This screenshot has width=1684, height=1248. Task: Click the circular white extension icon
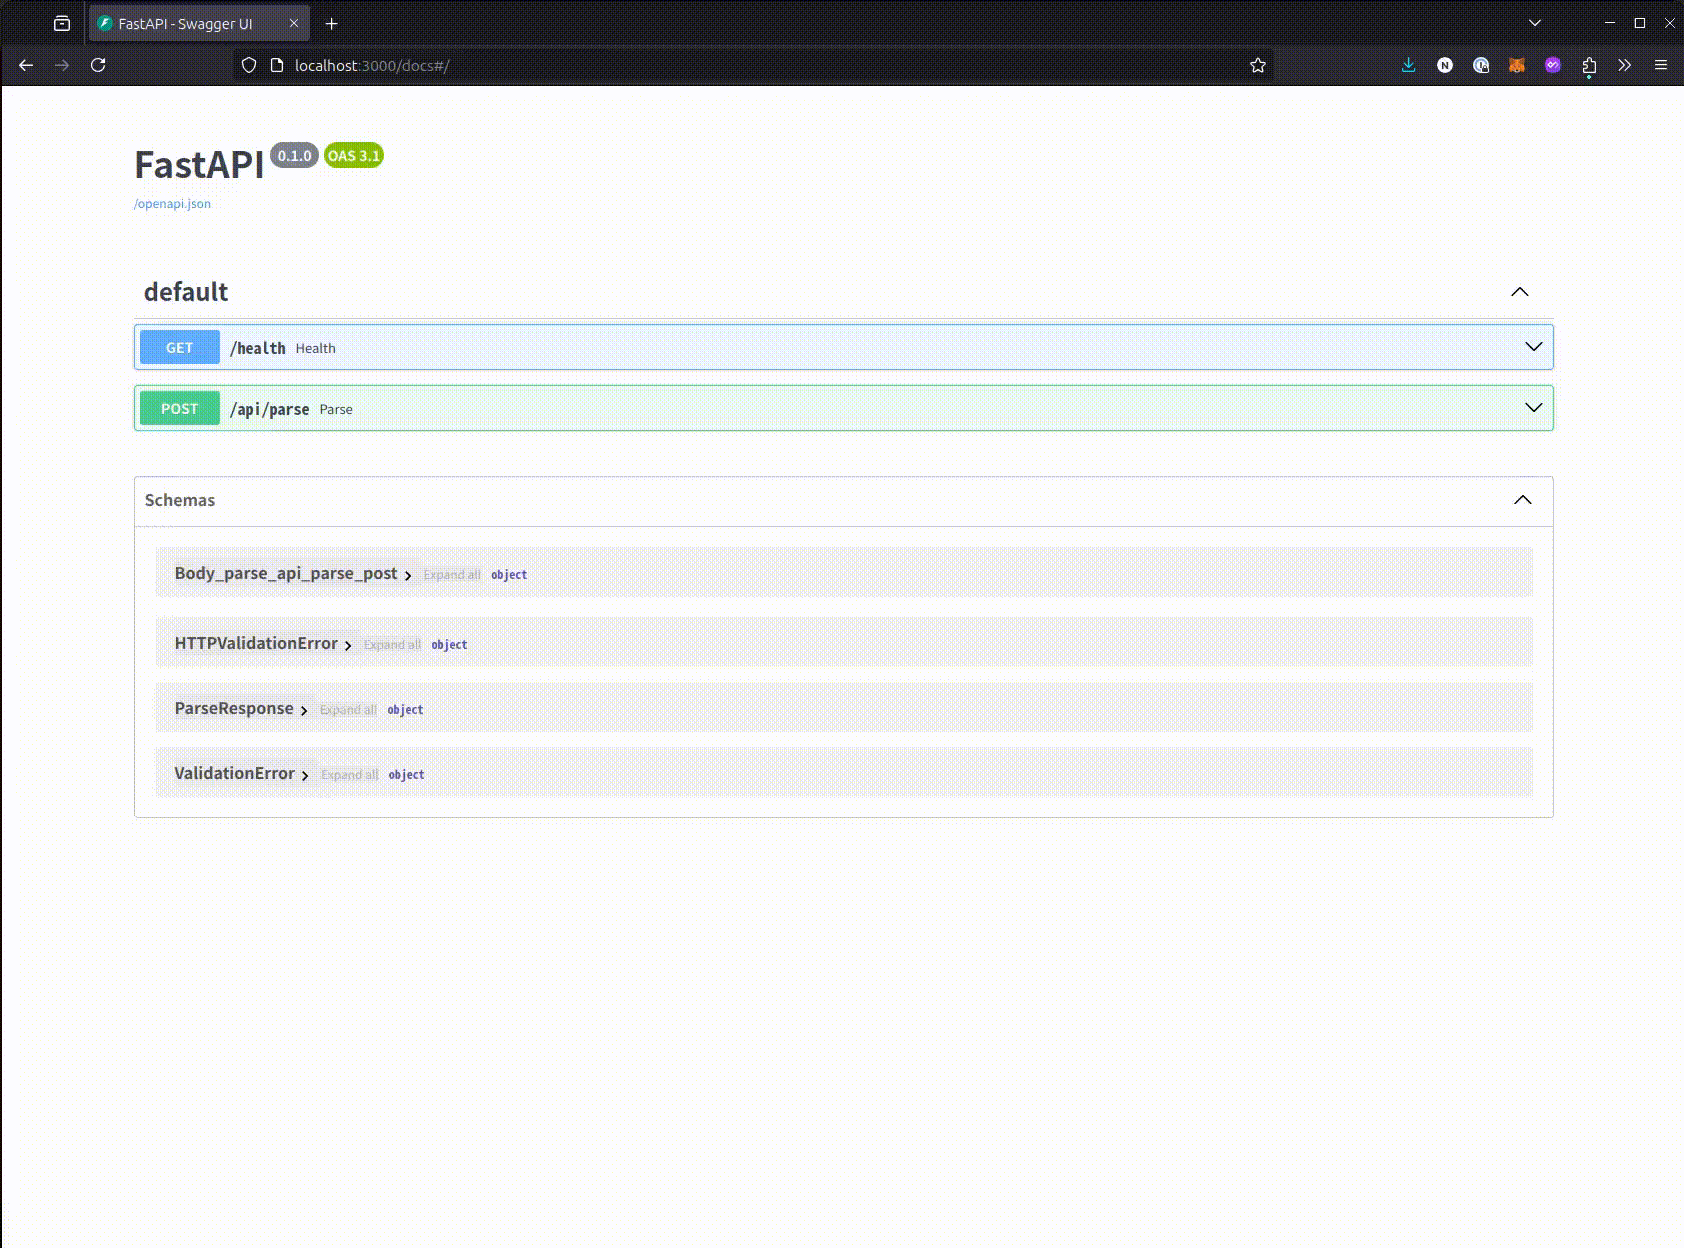[1481, 65]
